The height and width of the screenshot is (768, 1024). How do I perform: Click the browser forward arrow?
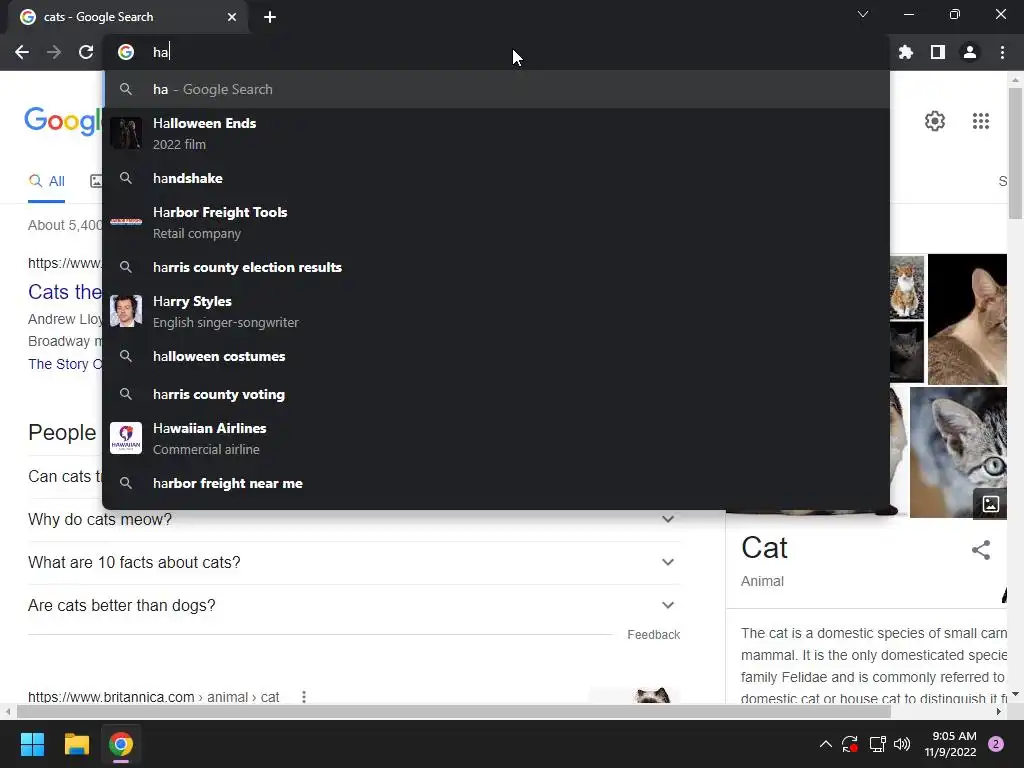pos(54,52)
